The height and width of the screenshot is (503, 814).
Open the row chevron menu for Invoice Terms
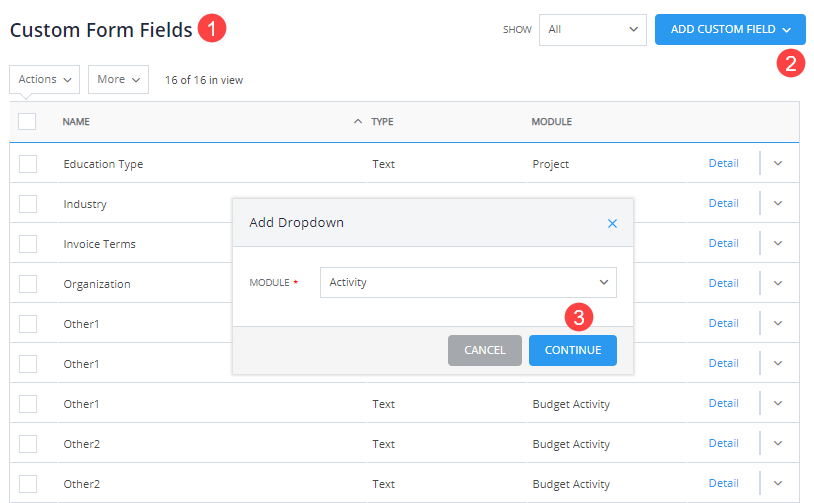(x=778, y=243)
